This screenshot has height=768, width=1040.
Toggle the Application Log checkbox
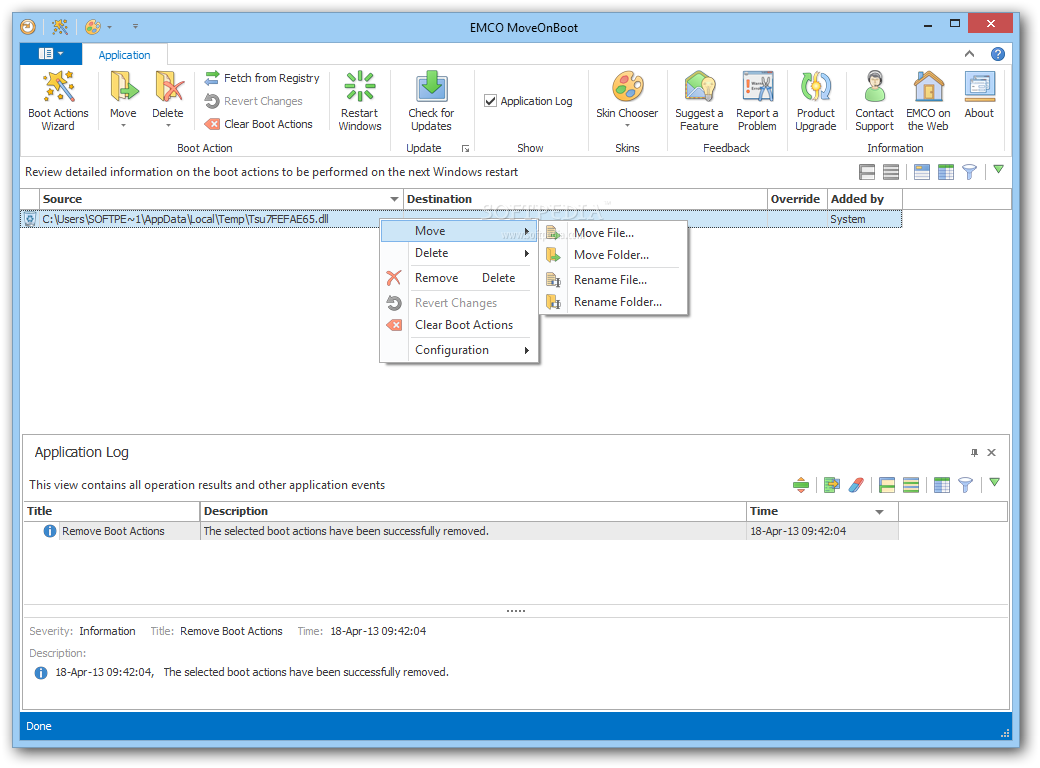pyautogui.click(x=490, y=101)
